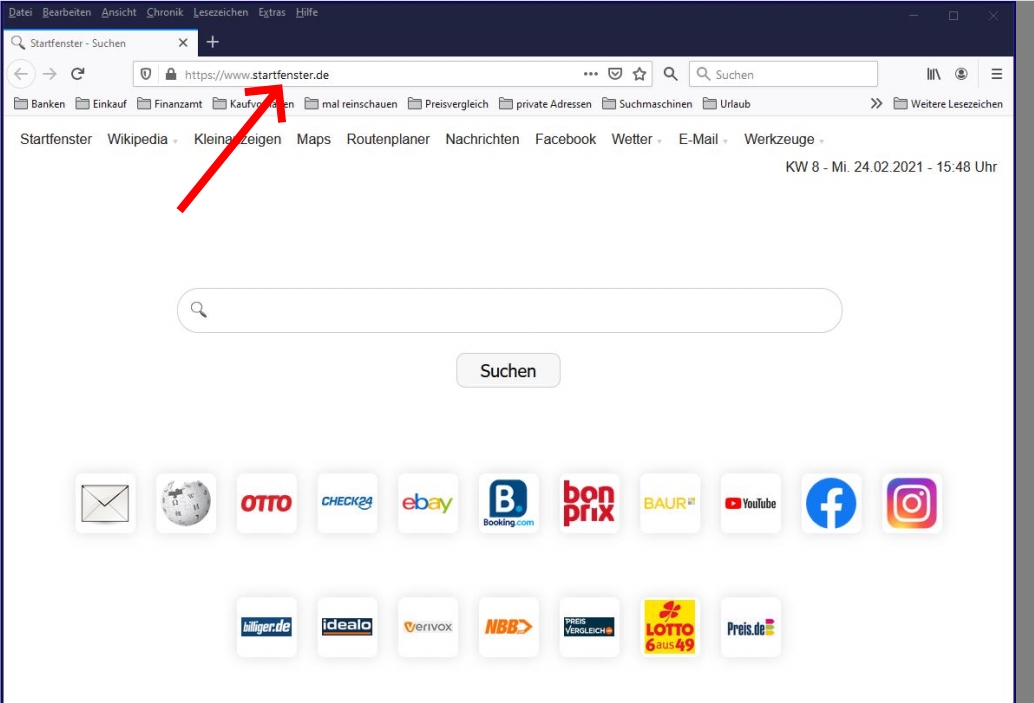
Task: Open the Einkauf bookmarks folder
Action: (x=101, y=104)
